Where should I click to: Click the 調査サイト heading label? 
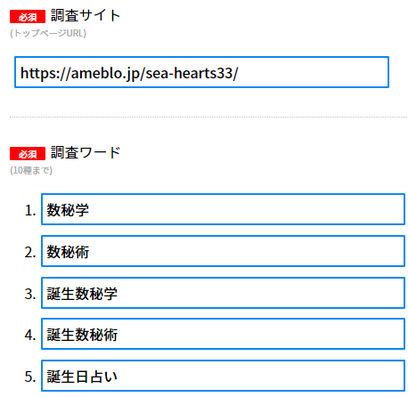coord(85,16)
